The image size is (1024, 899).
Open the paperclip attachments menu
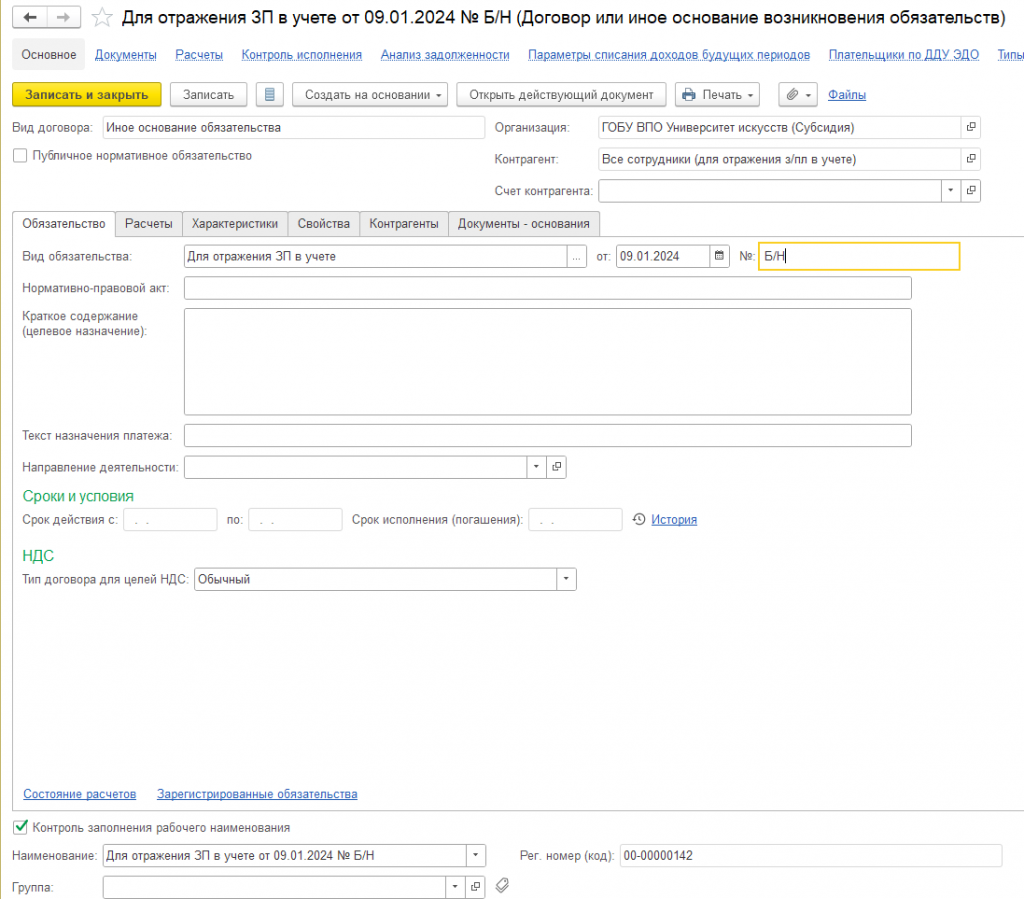(798, 95)
